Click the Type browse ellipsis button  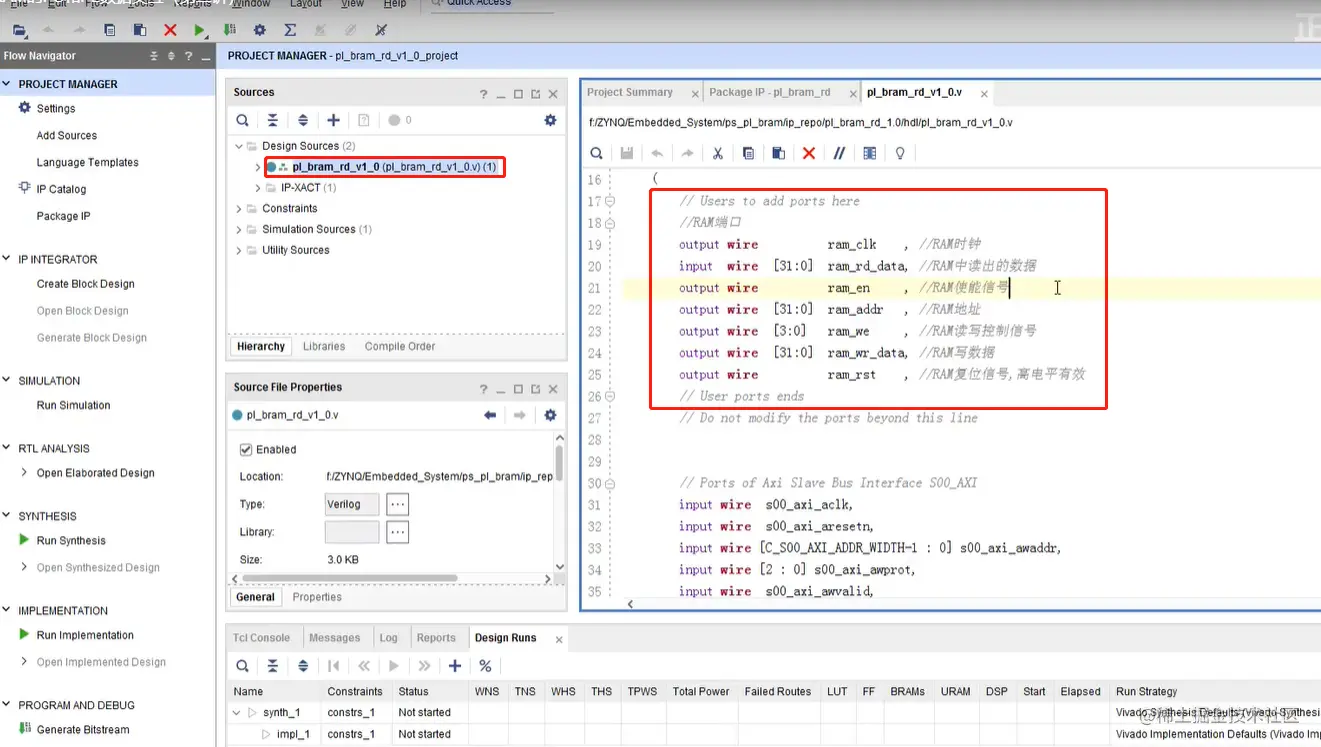tap(398, 504)
